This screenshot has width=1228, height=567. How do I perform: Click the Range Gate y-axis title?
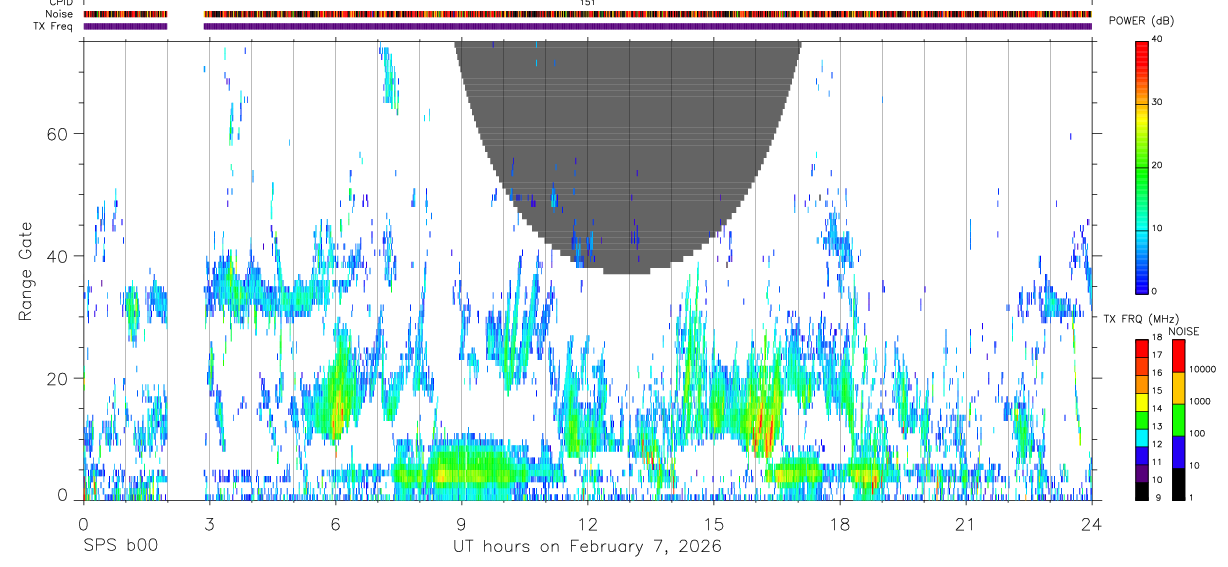click(x=24, y=271)
